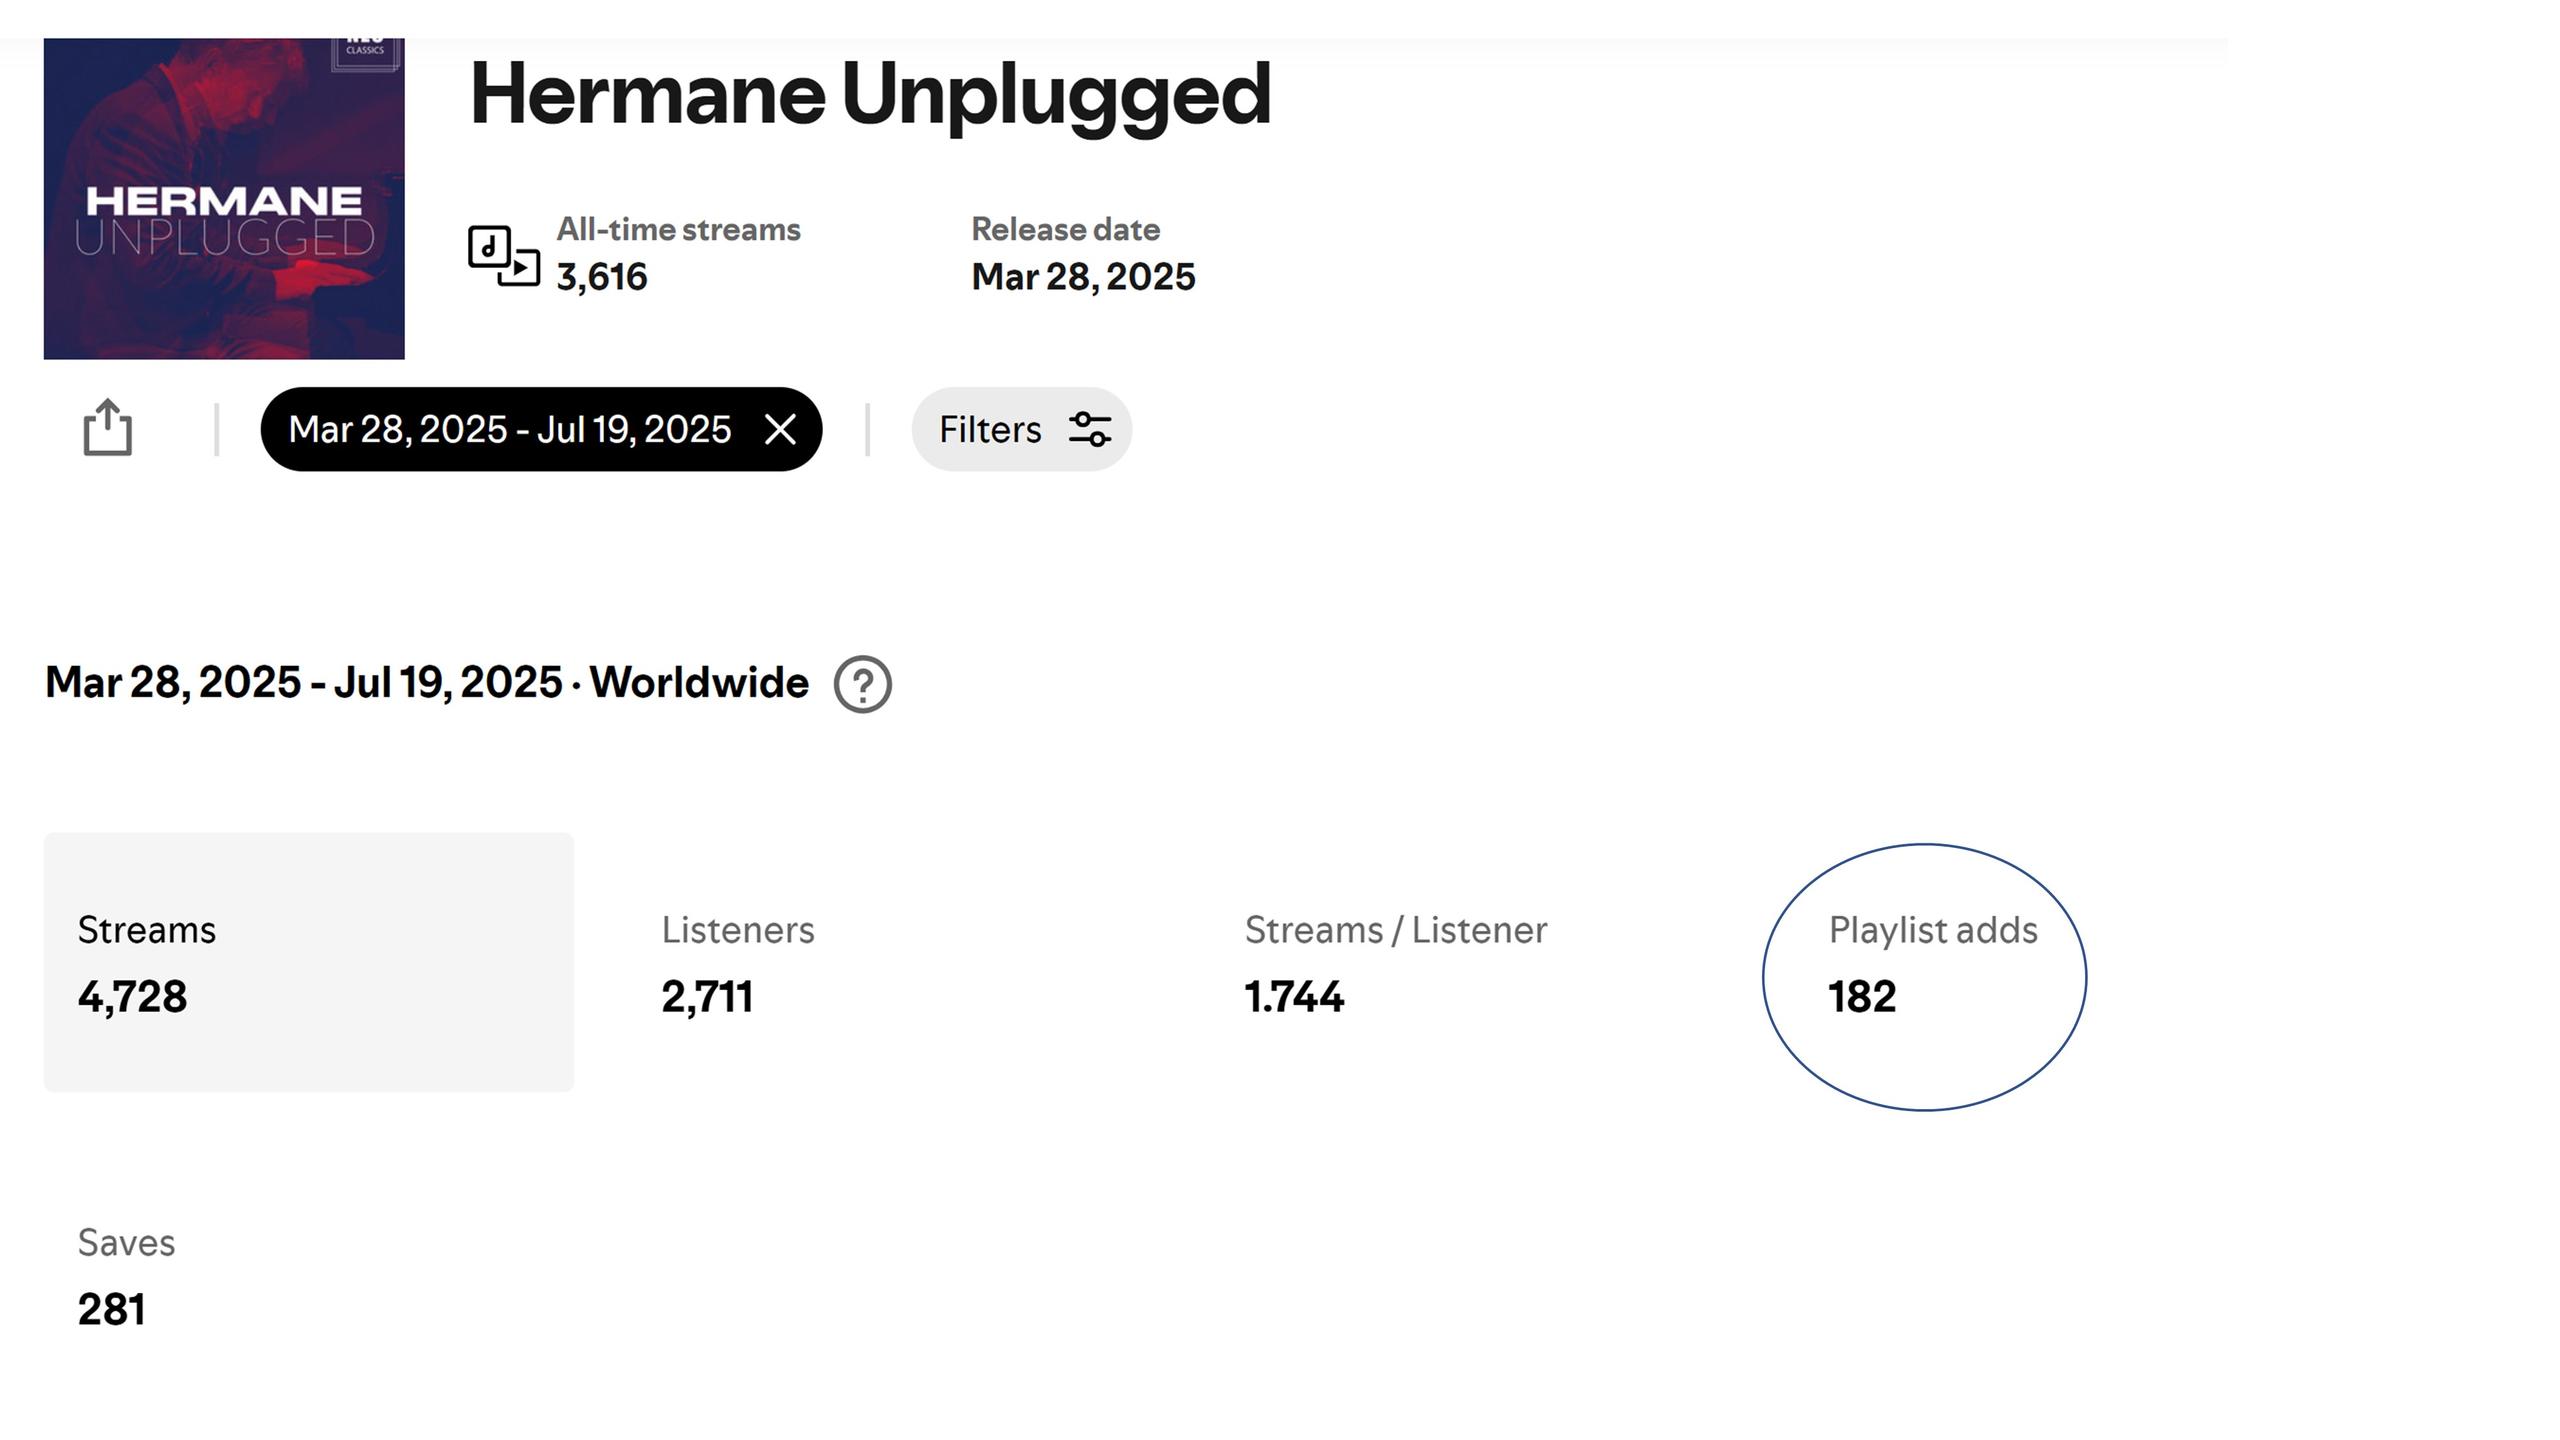Click the release date Mar 28, 2025

(1083, 277)
